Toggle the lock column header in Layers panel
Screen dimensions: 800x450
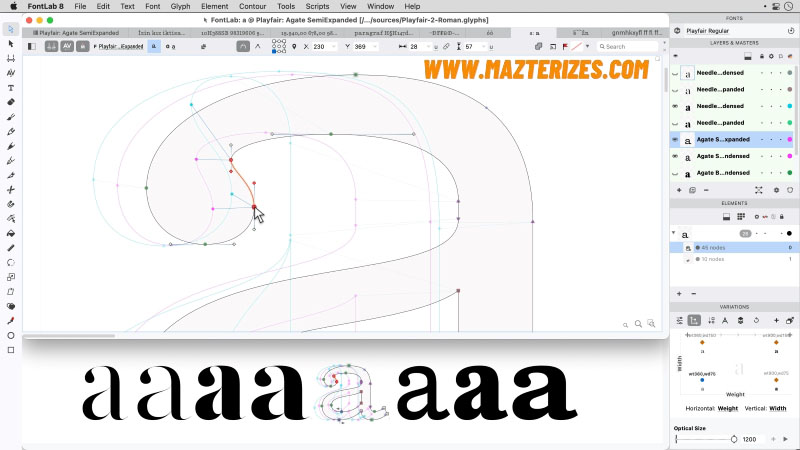762,56
